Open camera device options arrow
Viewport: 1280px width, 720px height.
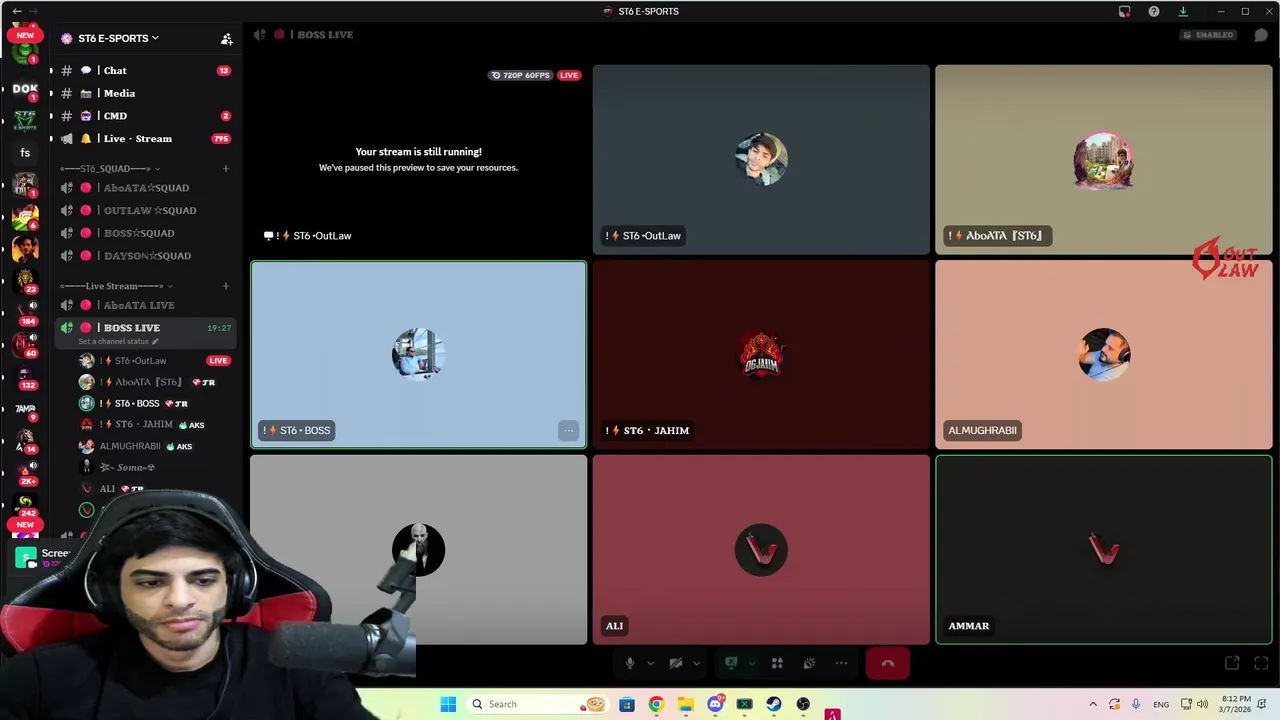pos(697,663)
